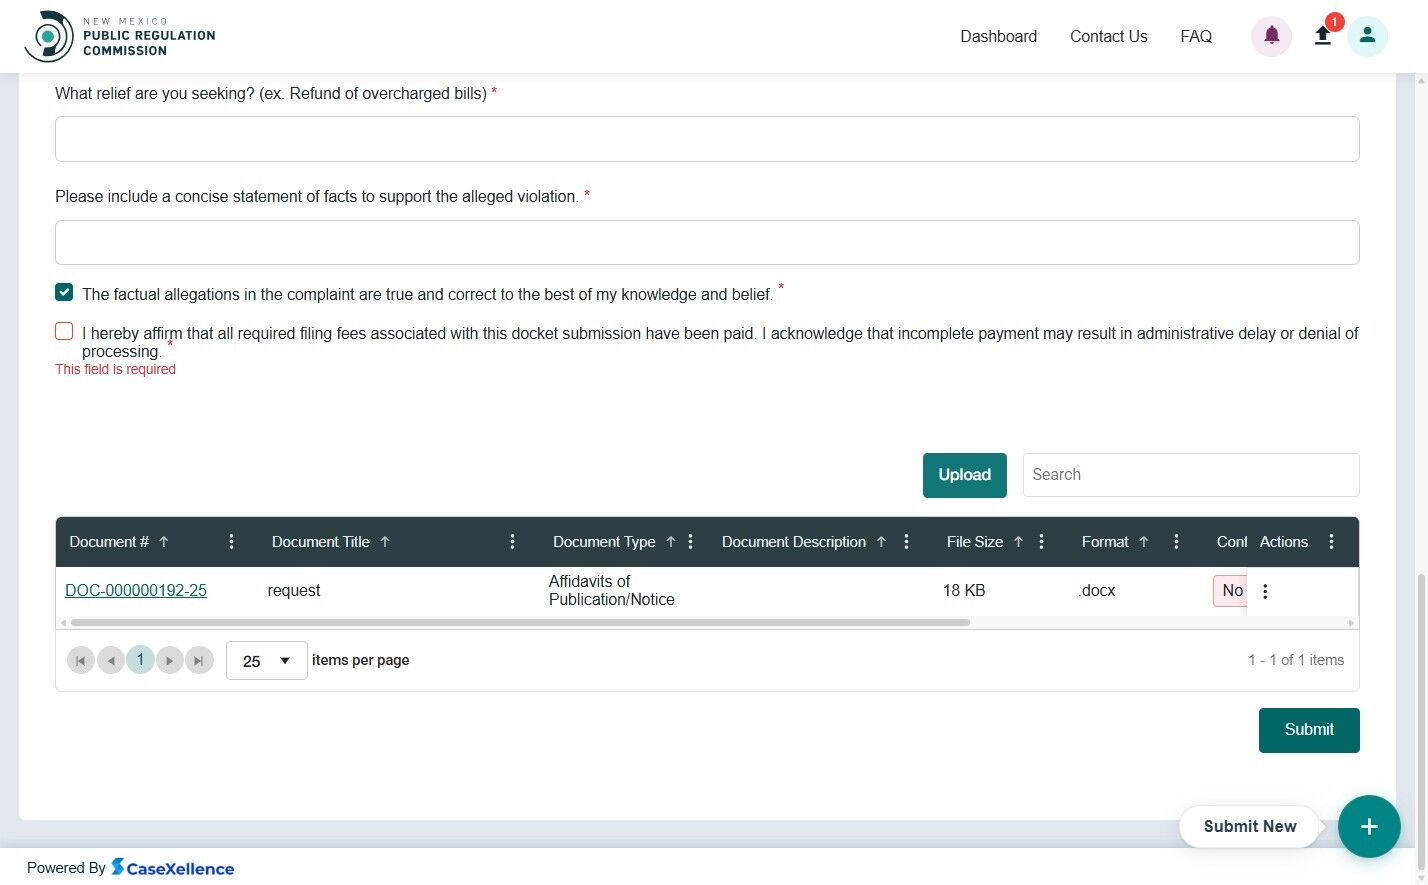This screenshot has width=1428, height=885.
Task: Go to next page using pagination arrow
Action: (x=170, y=660)
